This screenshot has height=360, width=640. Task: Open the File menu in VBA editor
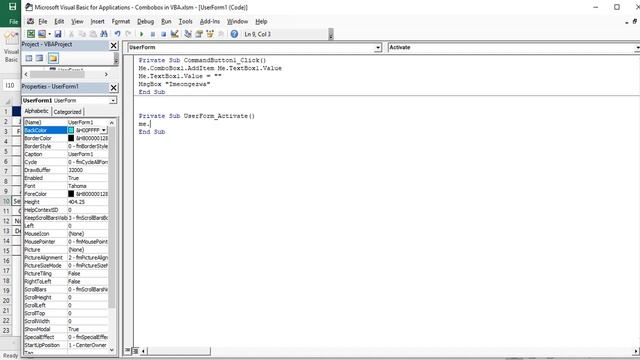(x=42, y=21)
